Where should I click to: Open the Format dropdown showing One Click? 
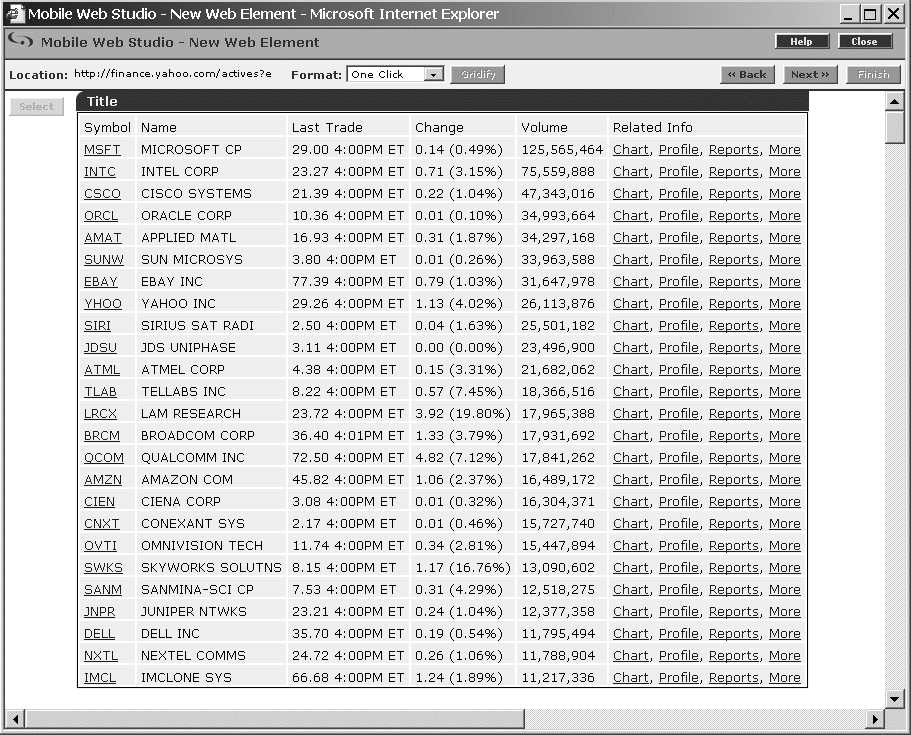(395, 74)
